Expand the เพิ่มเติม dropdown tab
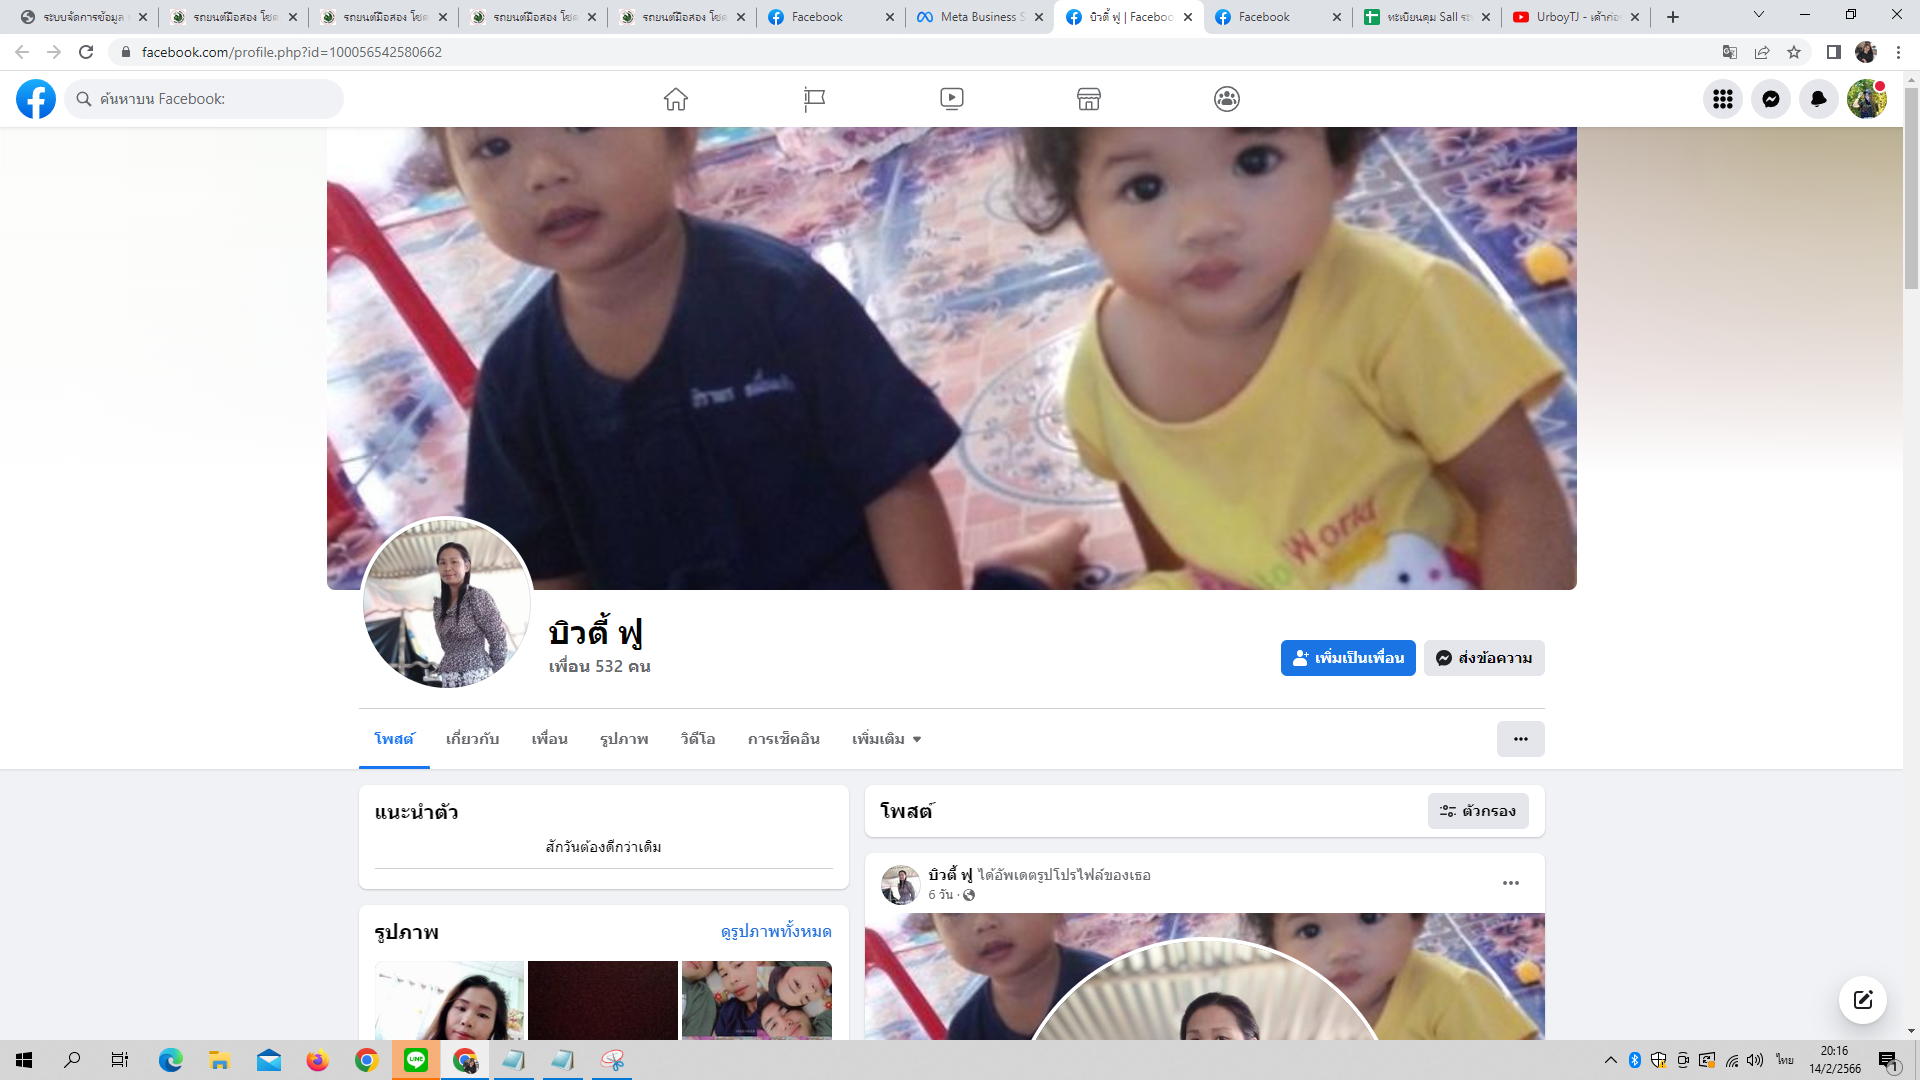 click(x=886, y=739)
